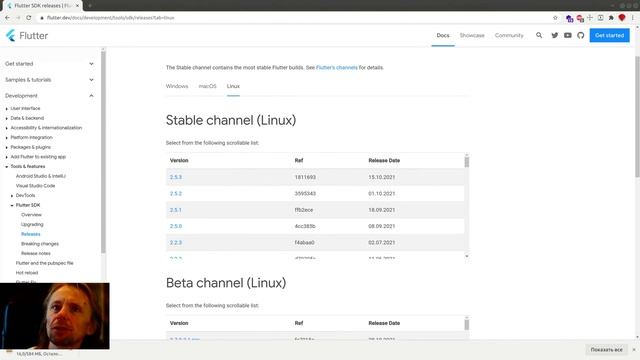Download stable version 2.5.0
The width and height of the screenshot is (640, 360).
click(x=176, y=226)
